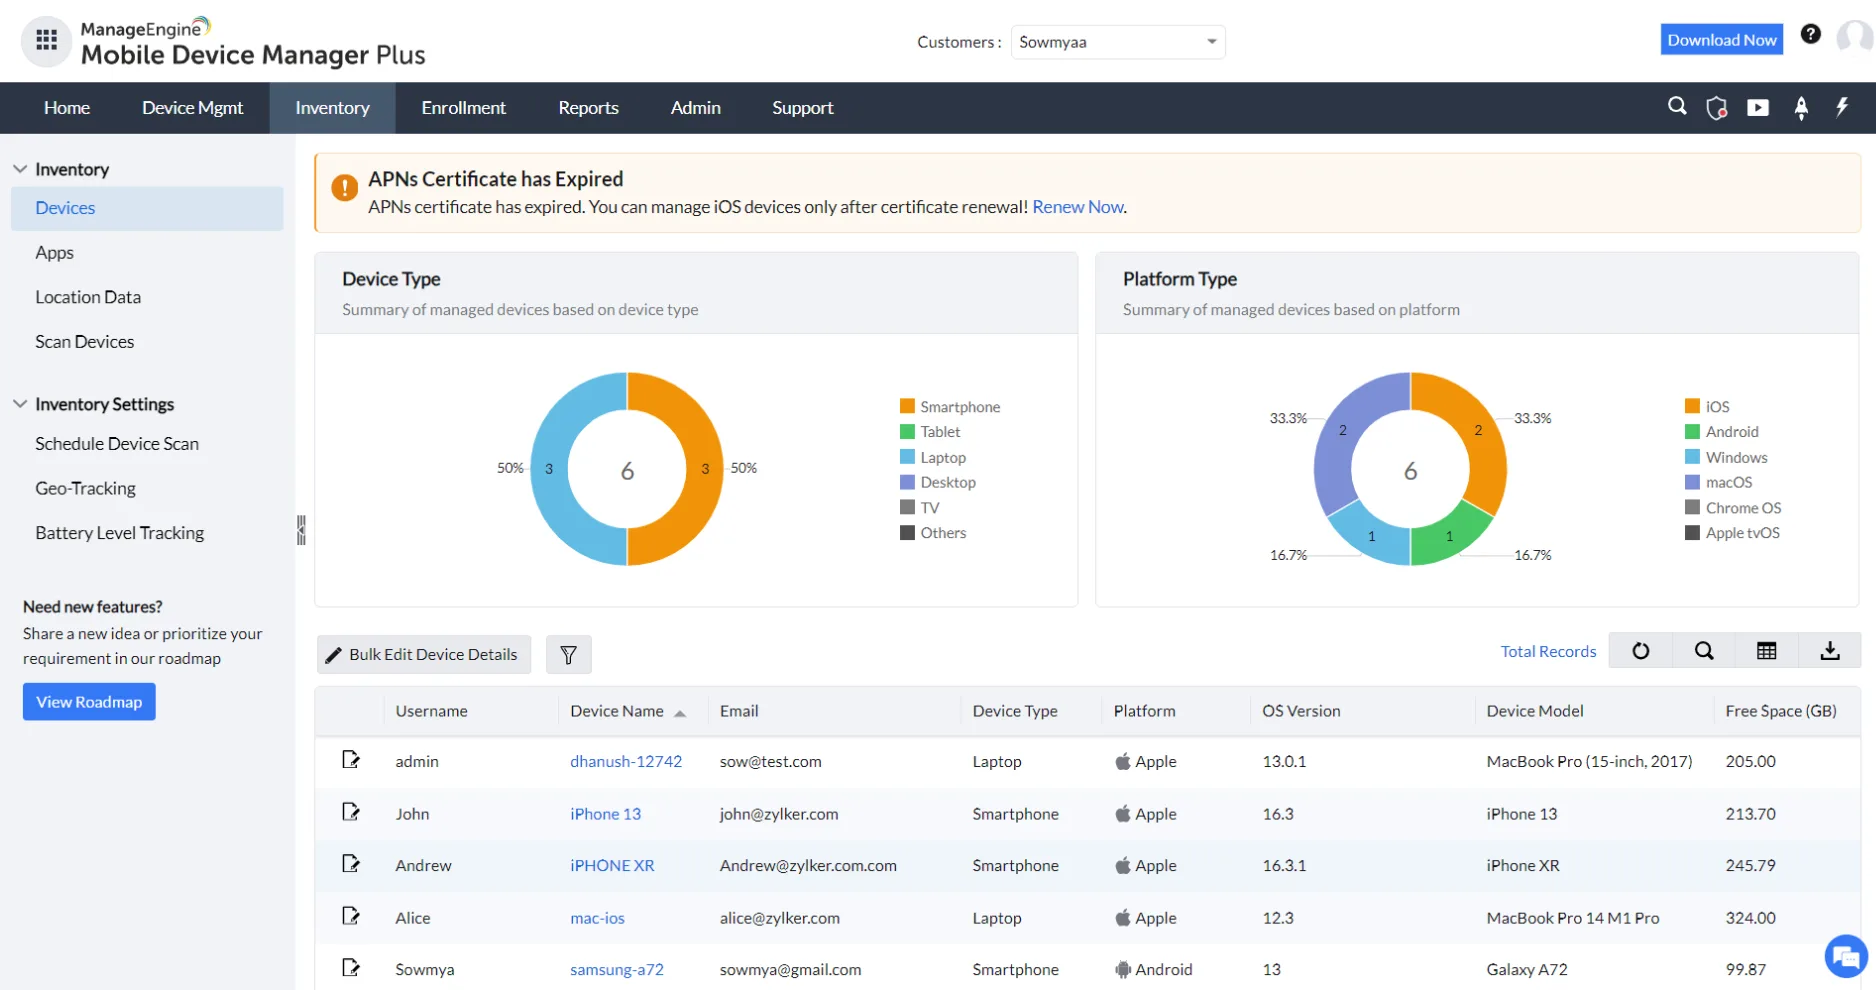Image resolution: width=1876 pixels, height=990 pixels.
Task: Toggle Smartphone legend in Device Type chart
Action: 949,407
